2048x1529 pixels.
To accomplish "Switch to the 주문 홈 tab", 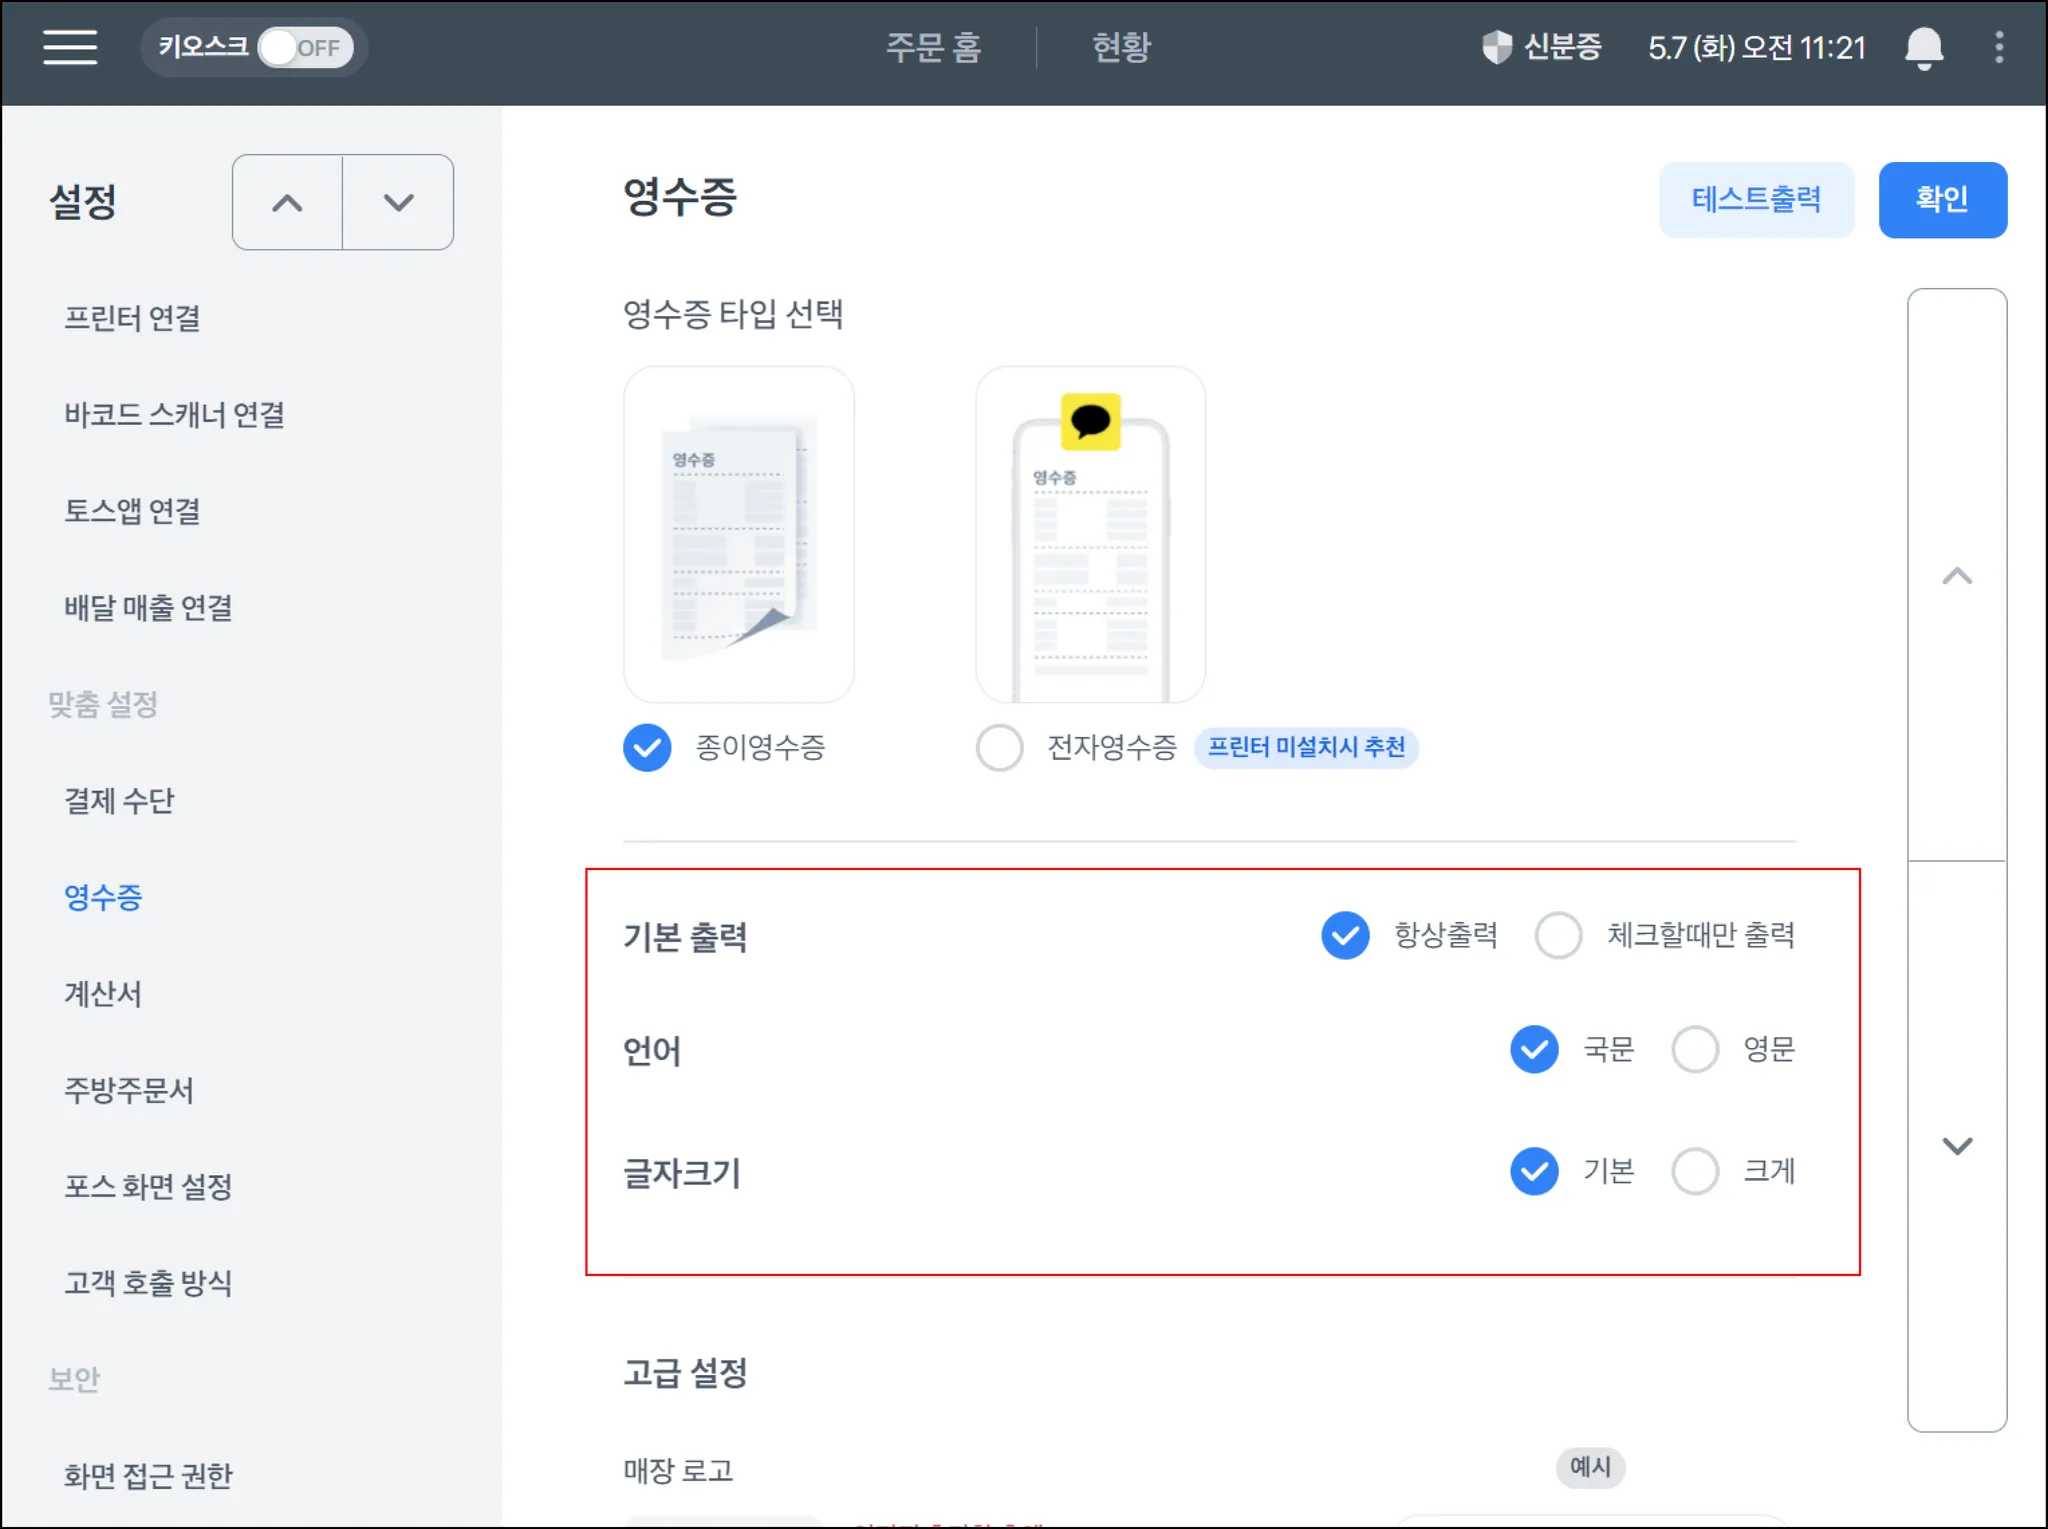I will 933,47.
